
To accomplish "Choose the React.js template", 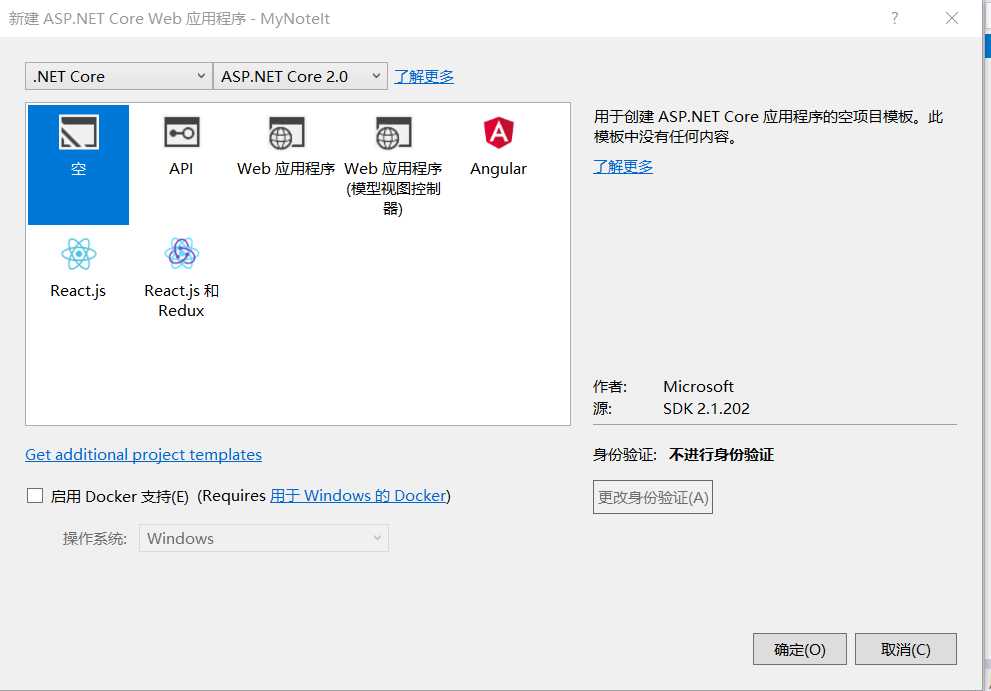I will (78, 267).
